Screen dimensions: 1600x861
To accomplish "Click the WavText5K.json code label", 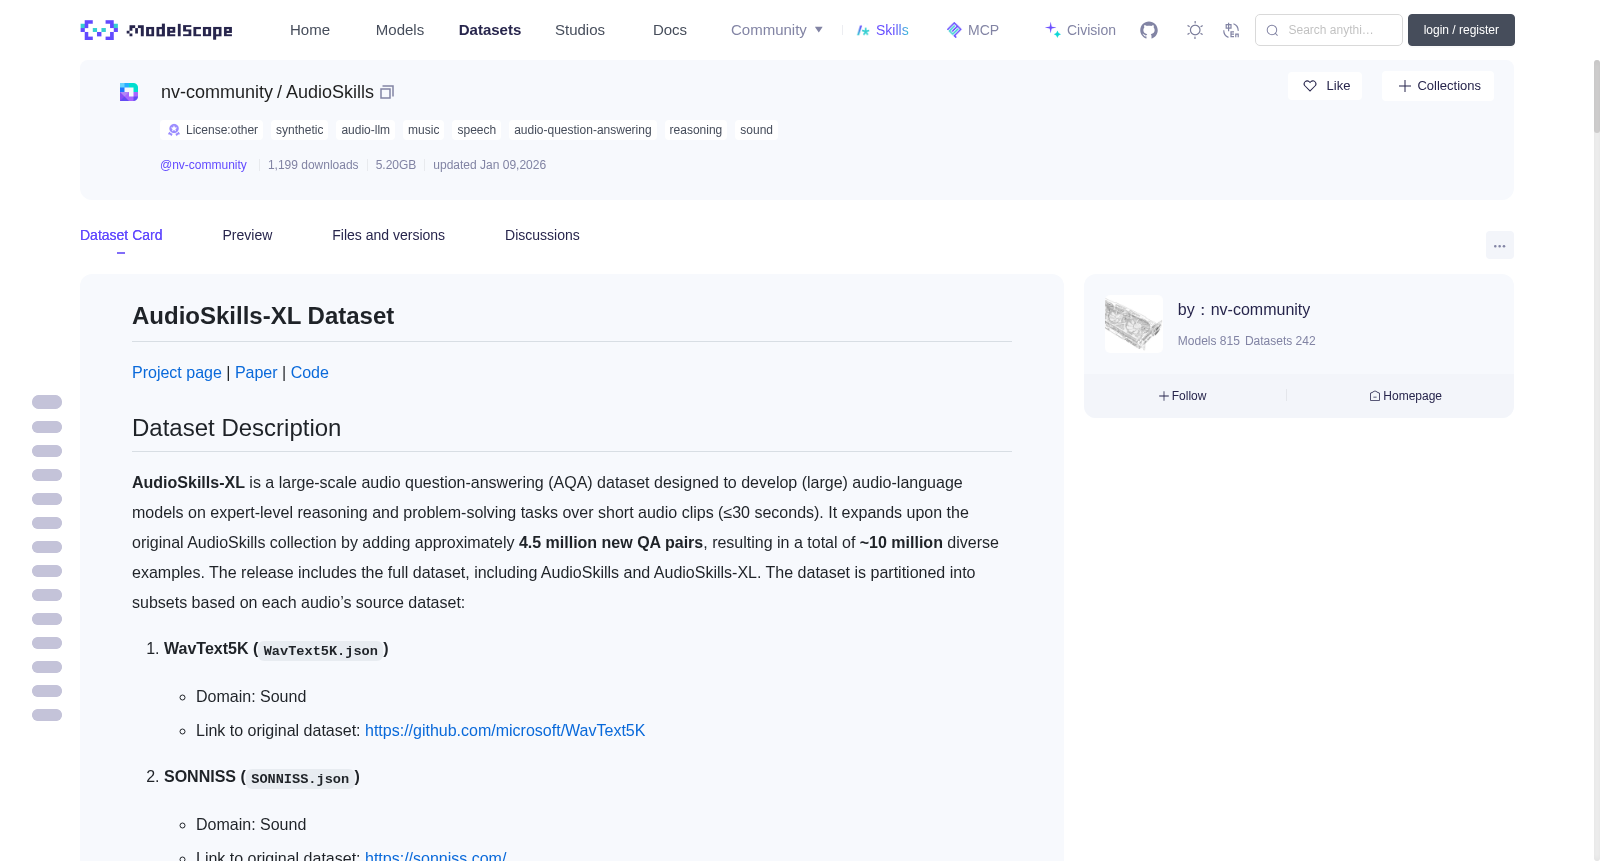I will pos(321,651).
